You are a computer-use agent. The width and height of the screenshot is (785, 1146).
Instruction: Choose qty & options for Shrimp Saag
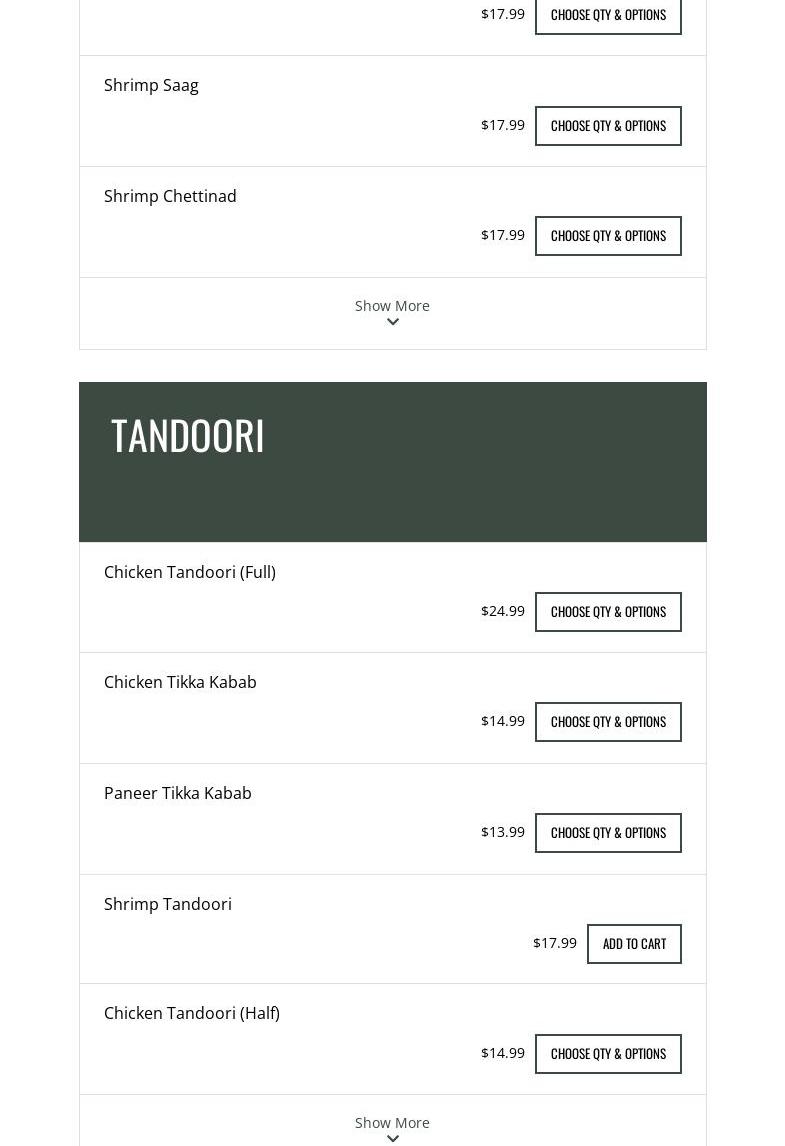pos(608,126)
